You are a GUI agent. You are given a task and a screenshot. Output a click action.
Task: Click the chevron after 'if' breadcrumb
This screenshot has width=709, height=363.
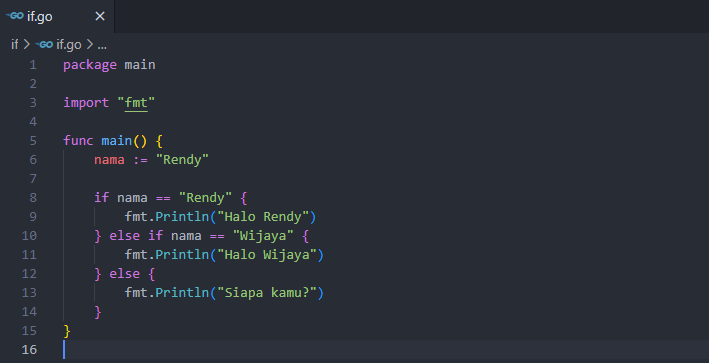27,44
